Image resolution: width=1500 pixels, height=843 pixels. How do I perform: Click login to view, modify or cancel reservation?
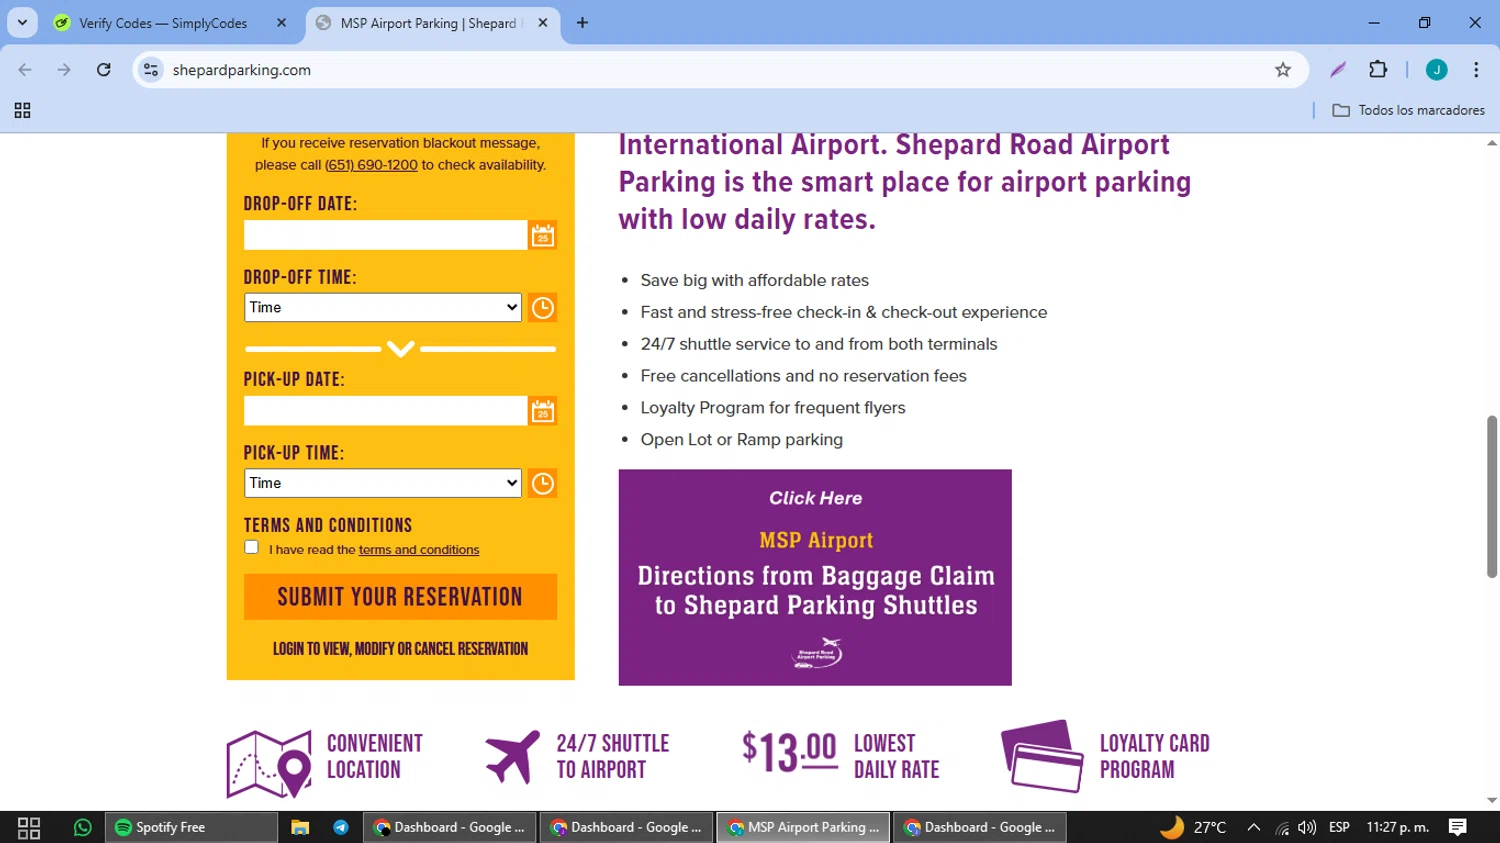[400, 649]
